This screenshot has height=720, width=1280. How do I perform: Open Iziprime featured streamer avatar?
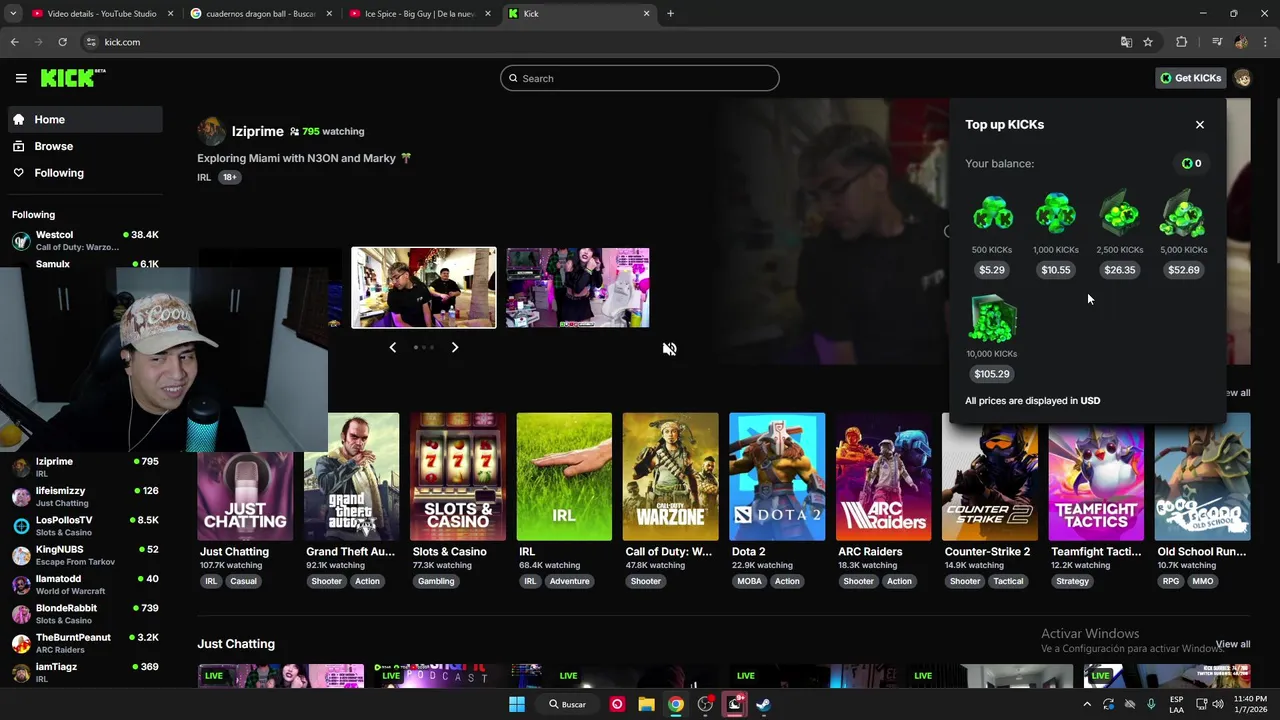(211, 131)
